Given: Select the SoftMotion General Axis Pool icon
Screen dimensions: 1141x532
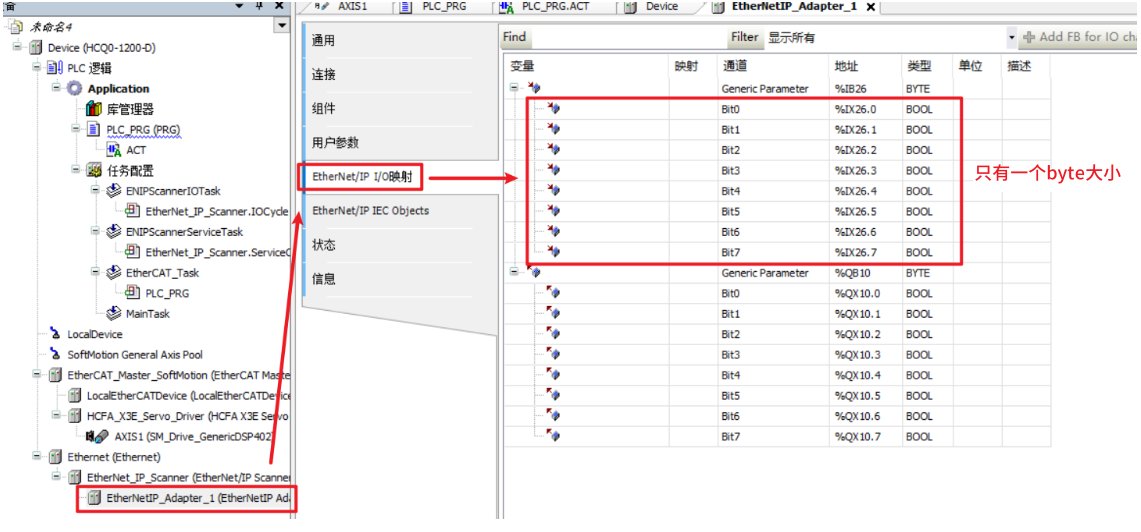Looking at the screenshot, I should pos(55,355).
